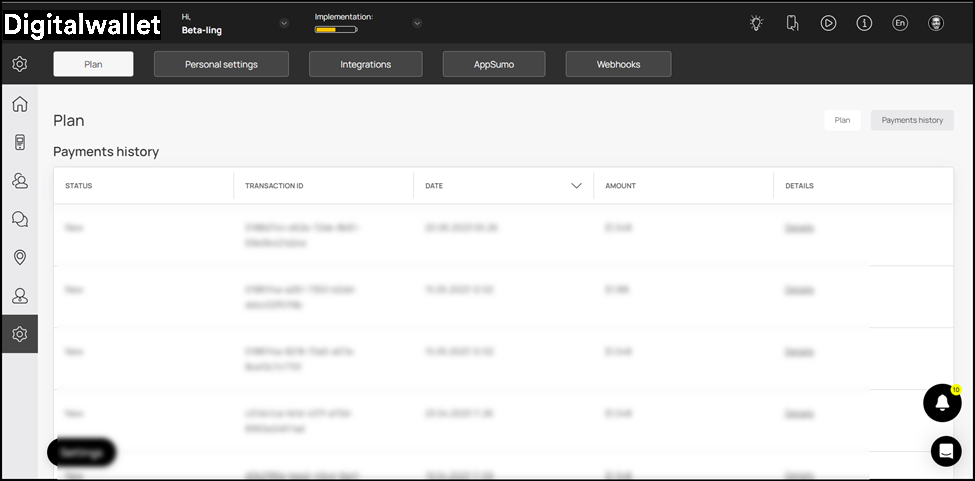The height and width of the screenshot is (481, 975).
Task: Click the mobile device preview icon
Action: (792, 23)
